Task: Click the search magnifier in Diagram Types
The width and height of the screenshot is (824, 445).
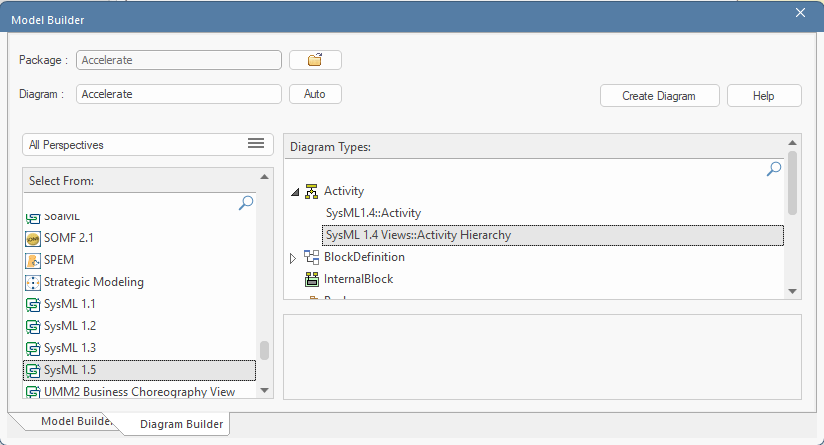Action: click(x=773, y=170)
